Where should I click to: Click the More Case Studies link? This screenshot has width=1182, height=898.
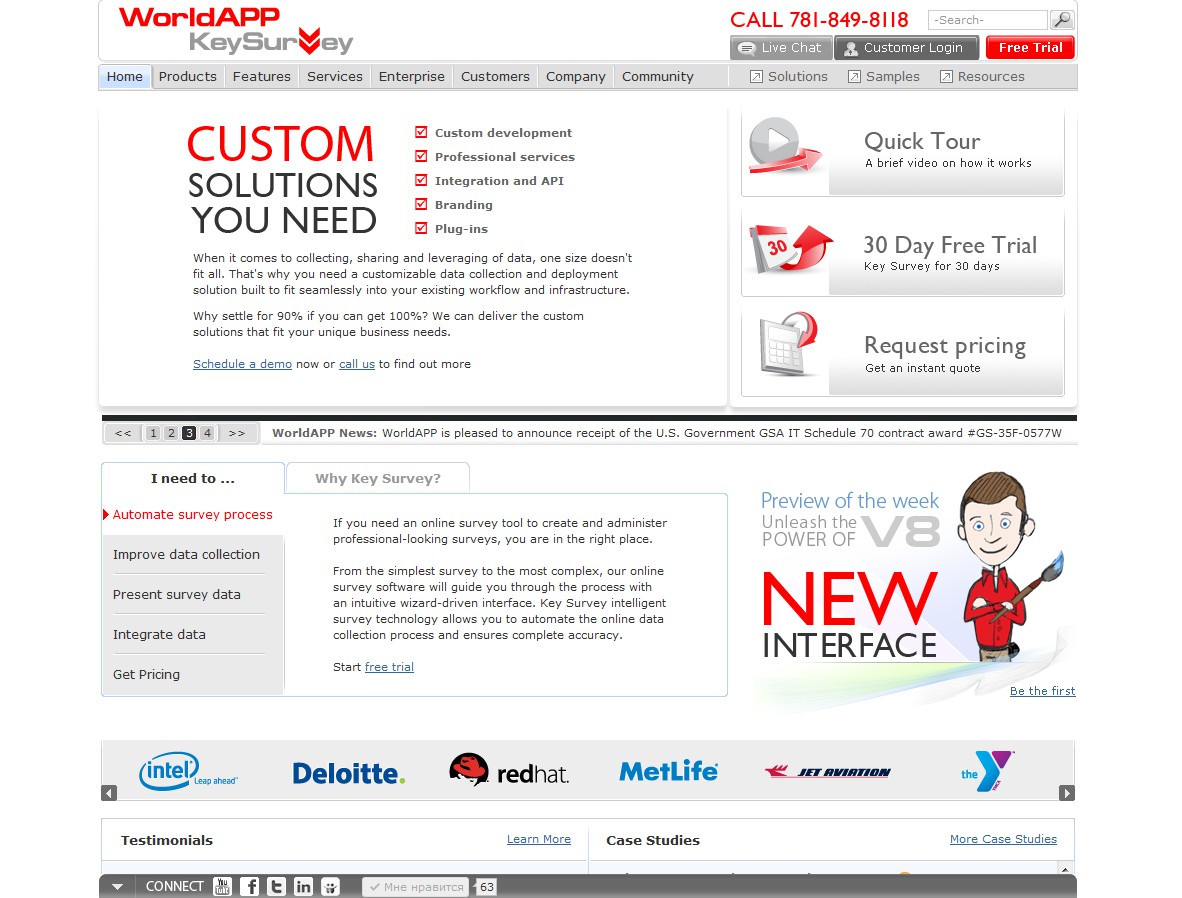tap(1003, 839)
